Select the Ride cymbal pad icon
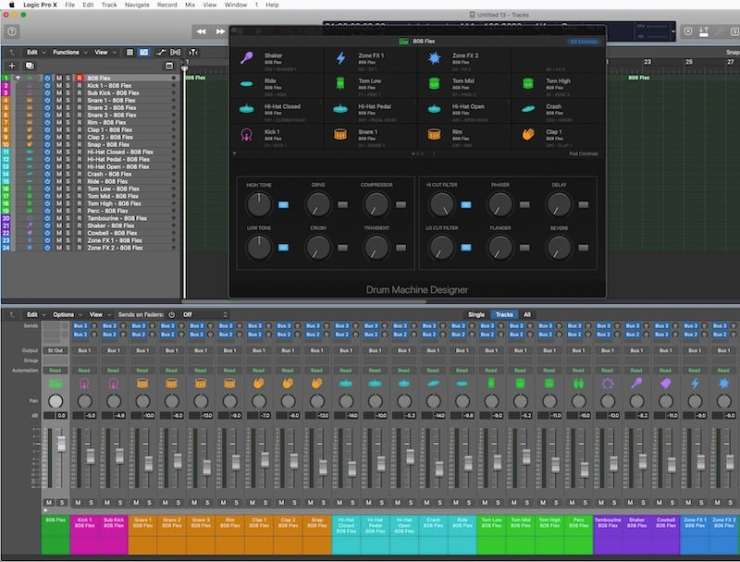Image resolution: width=740 pixels, height=562 pixels. click(246, 84)
